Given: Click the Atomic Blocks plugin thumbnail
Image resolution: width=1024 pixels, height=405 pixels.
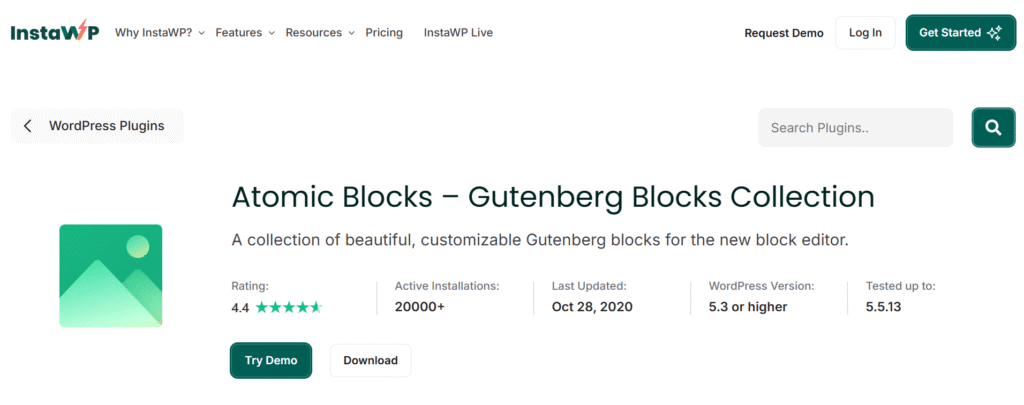Looking at the screenshot, I should [x=111, y=275].
